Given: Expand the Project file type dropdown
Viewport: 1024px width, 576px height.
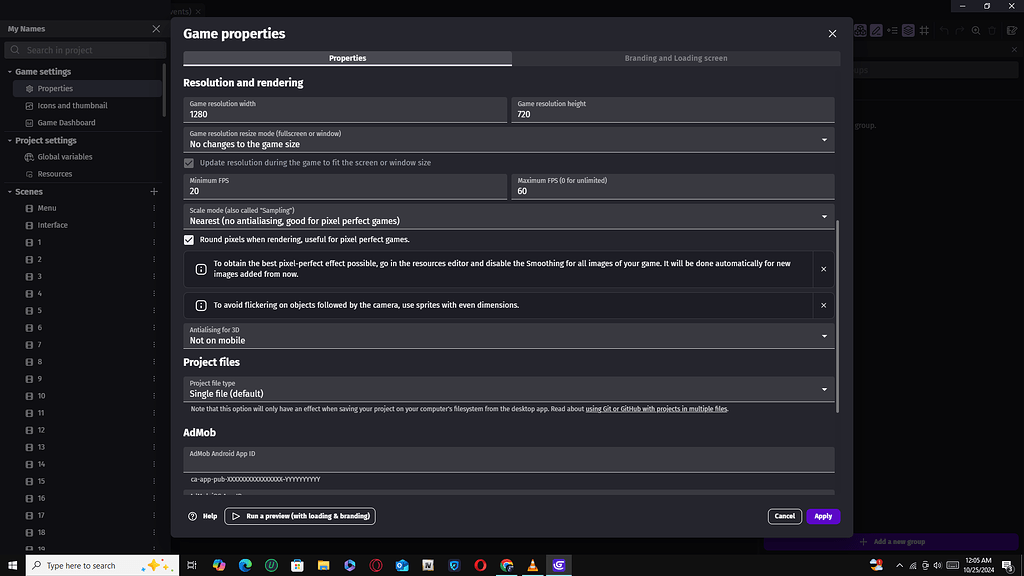Looking at the screenshot, I should coord(510,389).
